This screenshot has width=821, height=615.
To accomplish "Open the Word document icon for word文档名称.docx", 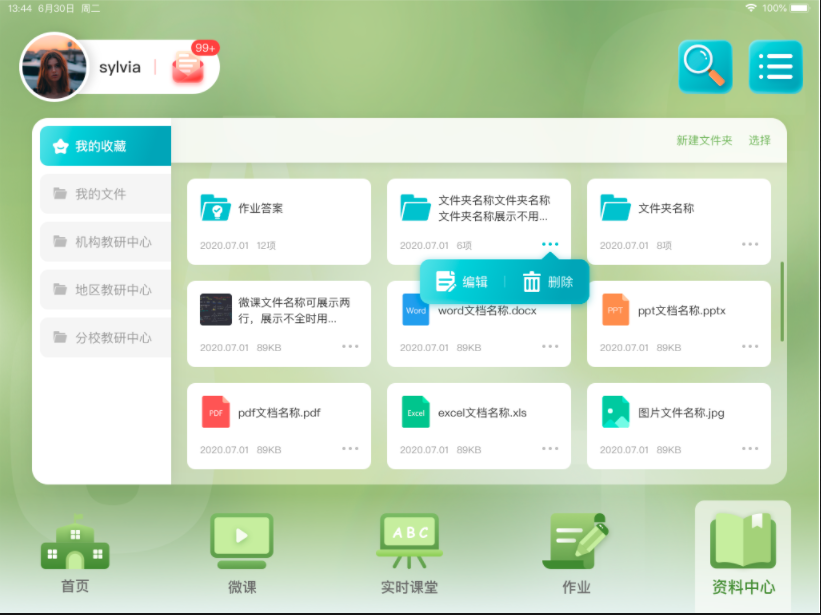I will click(x=415, y=310).
